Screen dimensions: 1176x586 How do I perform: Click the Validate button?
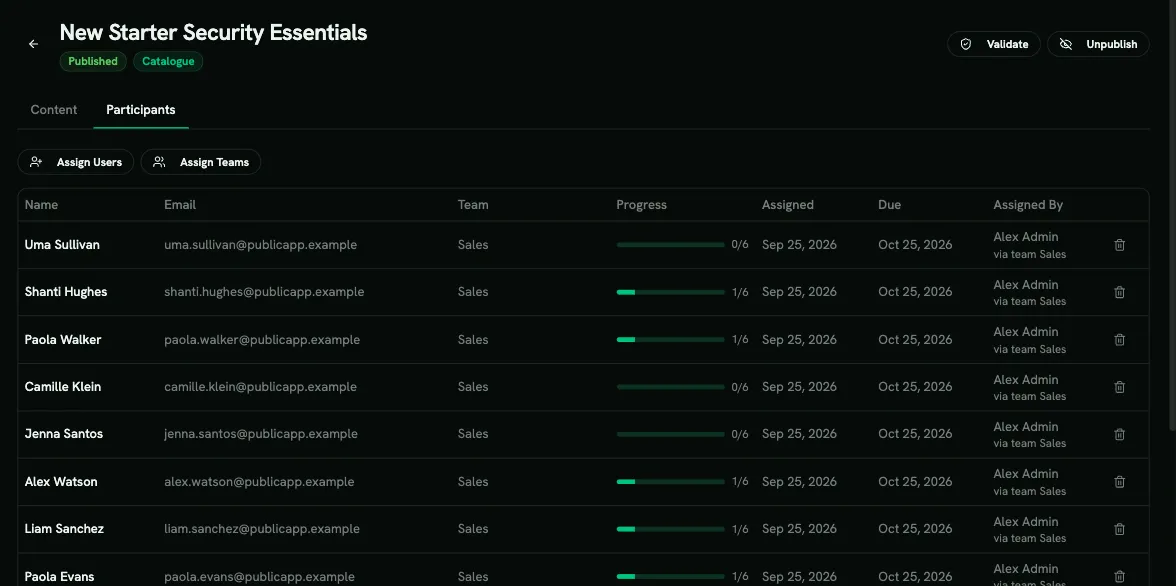click(994, 44)
